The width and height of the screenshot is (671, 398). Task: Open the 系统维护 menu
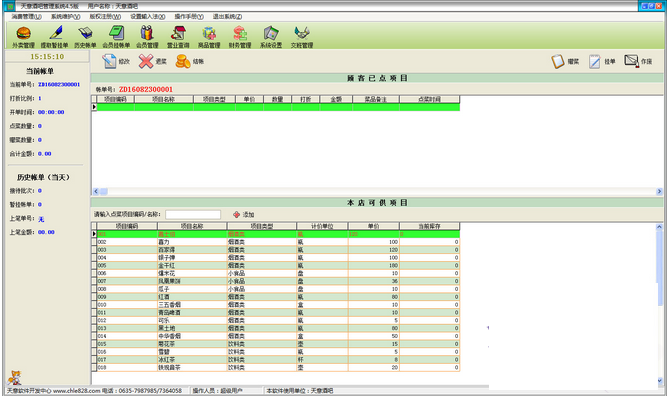pyautogui.click(x=65, y=16)
